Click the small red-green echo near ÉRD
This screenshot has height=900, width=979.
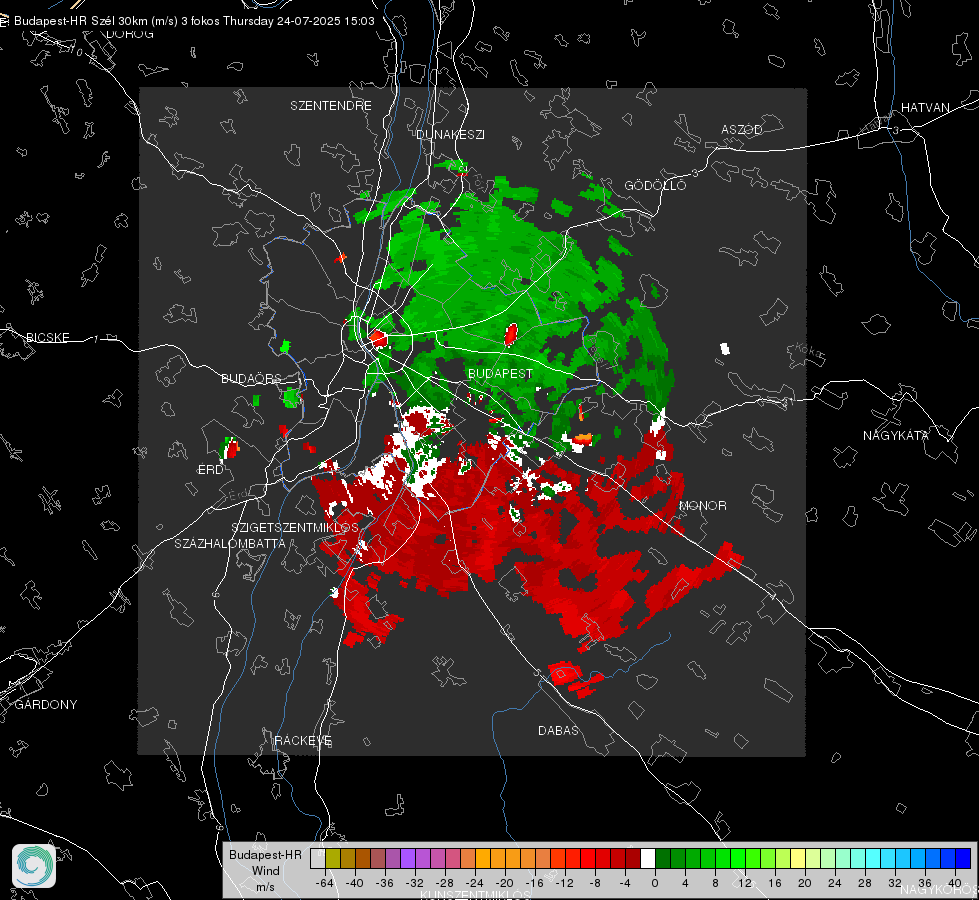click(229, 448)
